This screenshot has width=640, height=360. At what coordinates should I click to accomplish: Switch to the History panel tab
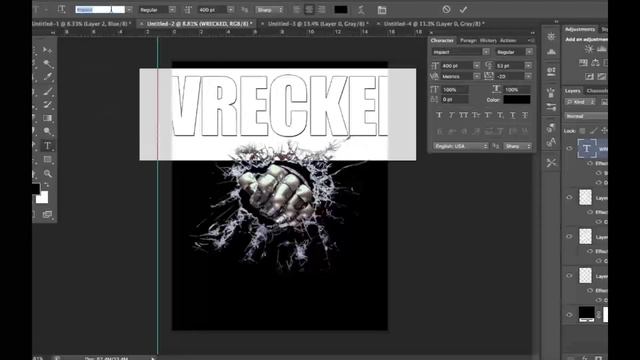pyautogui.click(x=488, y=40)
